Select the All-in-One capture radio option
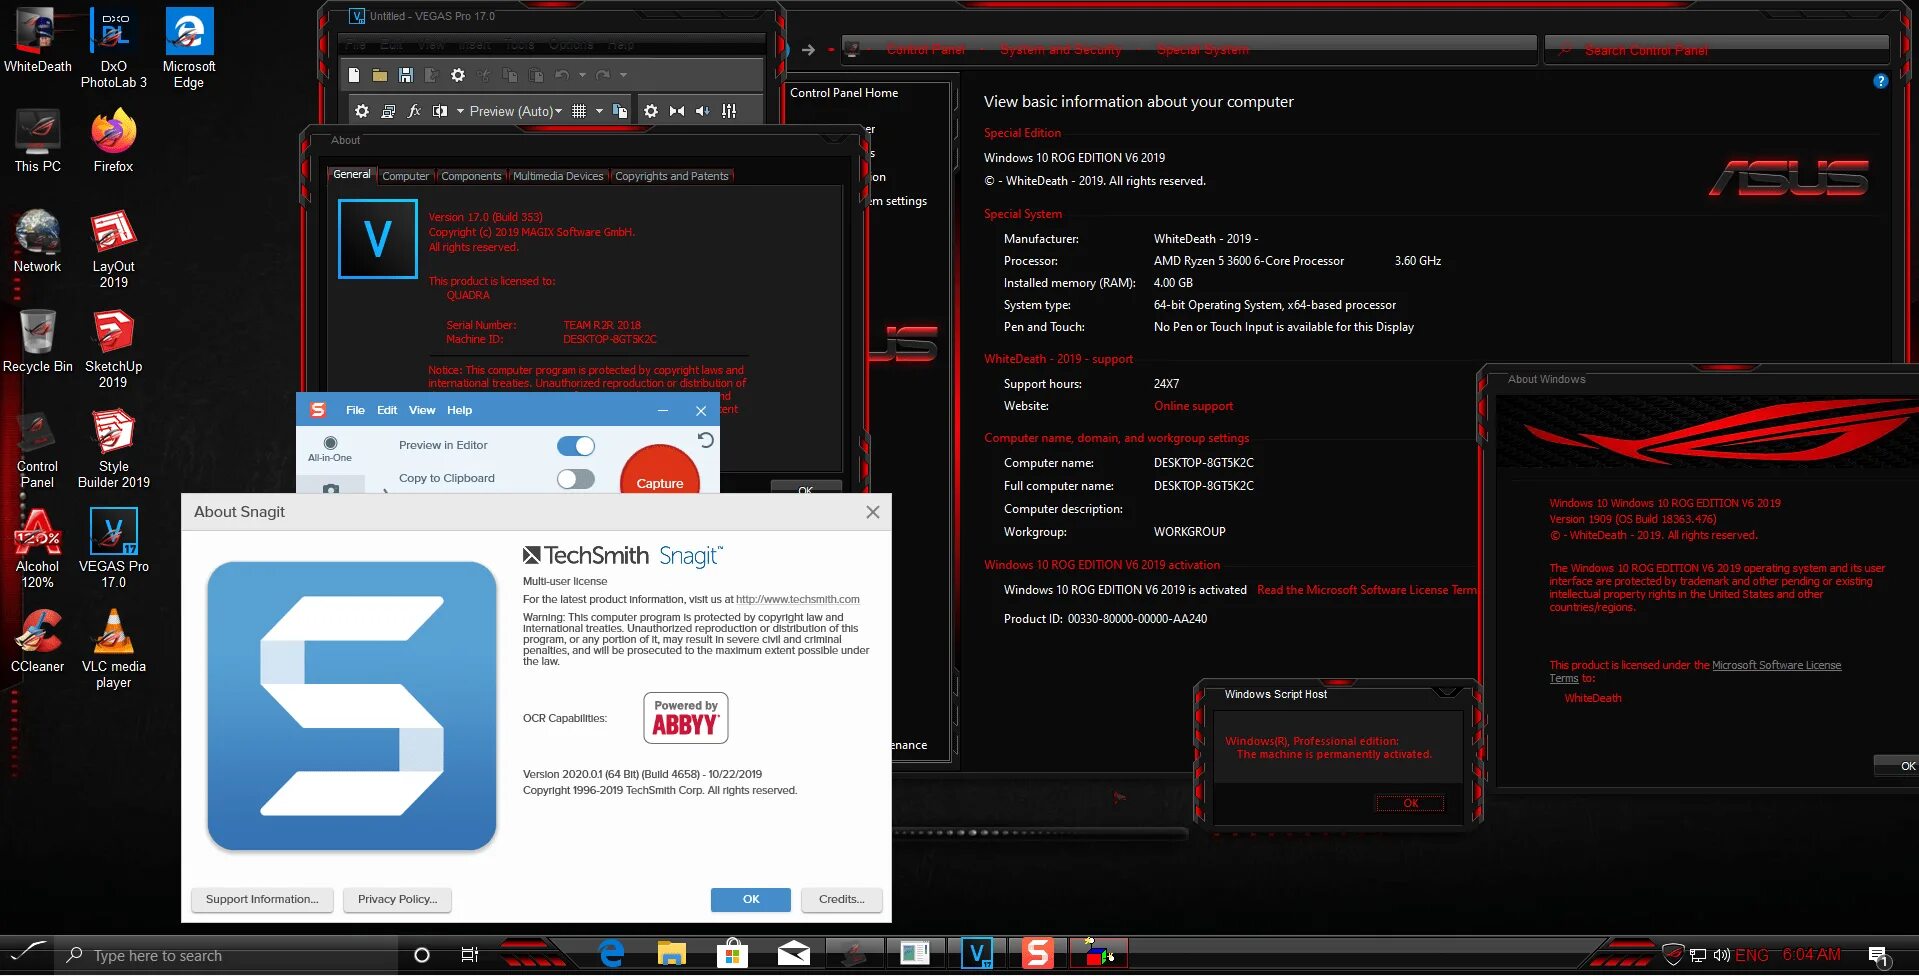The width and height of the screenshot is (1919, 976). pyautogui.click(x=330, y=443)
